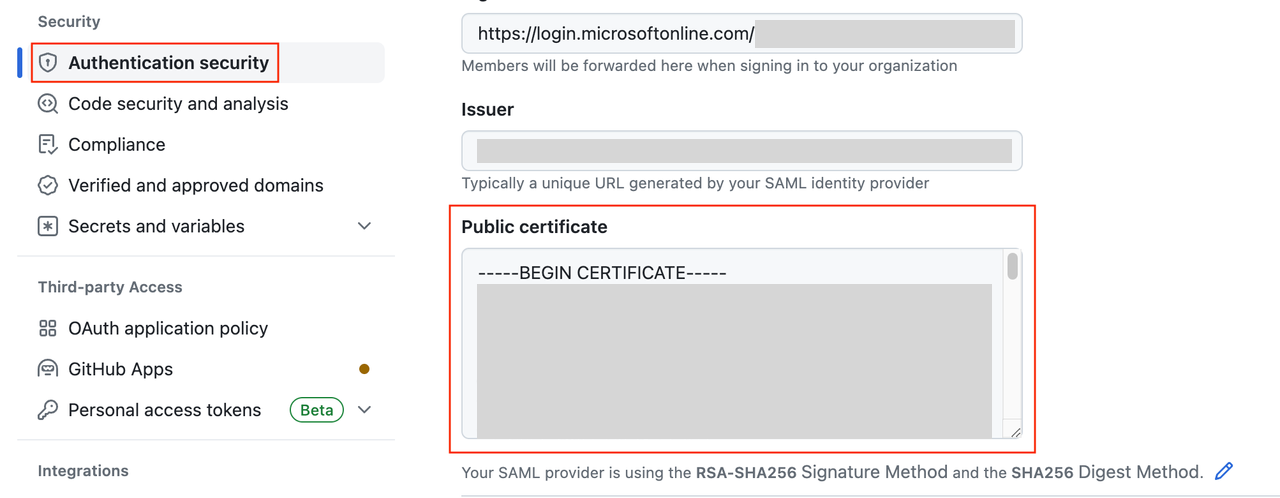Open OAuth application policy settings
1280x498 pixels.
point(168,329)
